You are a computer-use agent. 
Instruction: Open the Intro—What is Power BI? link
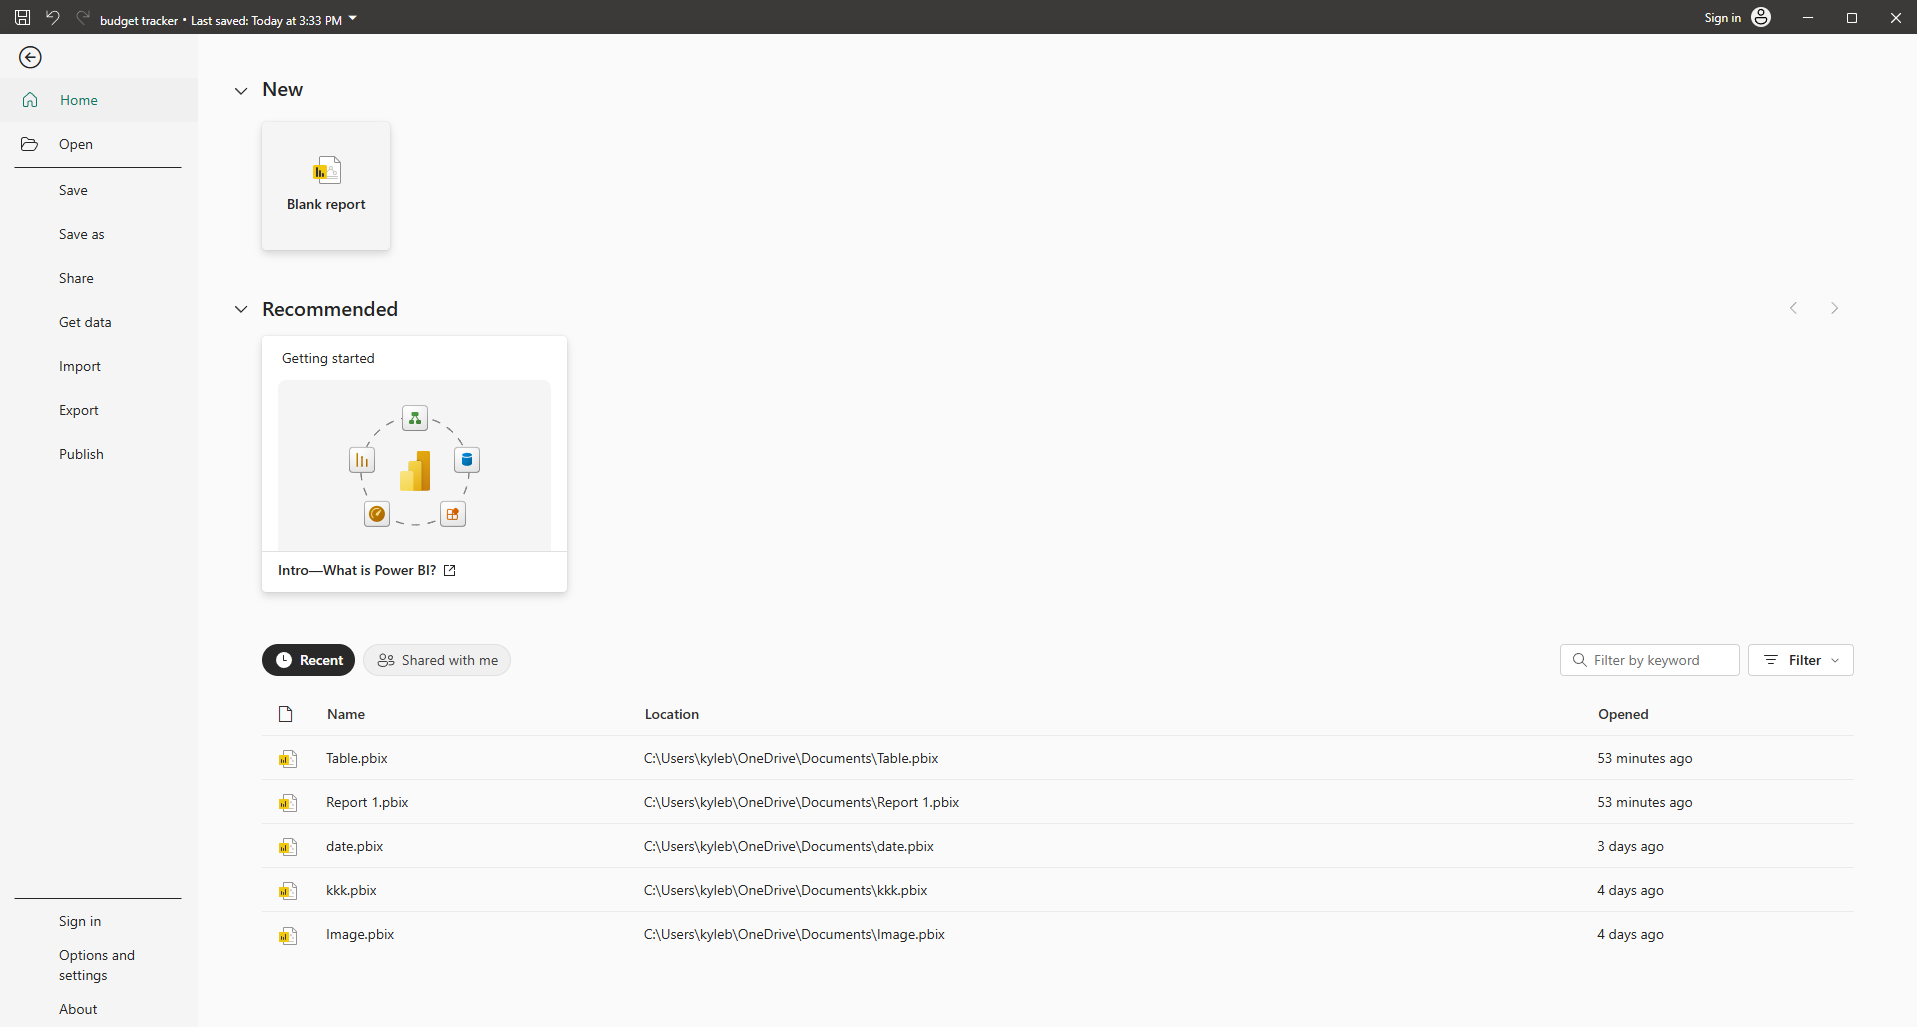coord(357,570)
